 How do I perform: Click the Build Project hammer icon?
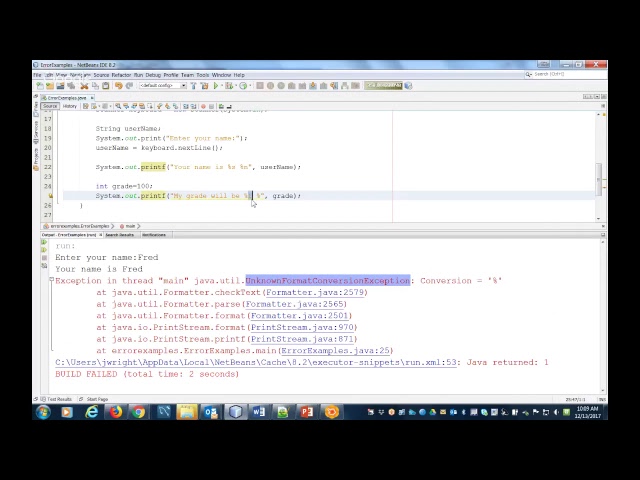193,86
